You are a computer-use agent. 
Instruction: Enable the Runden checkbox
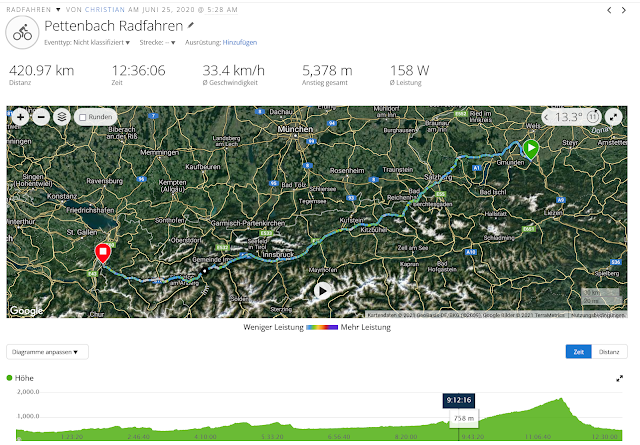point(83,118)
